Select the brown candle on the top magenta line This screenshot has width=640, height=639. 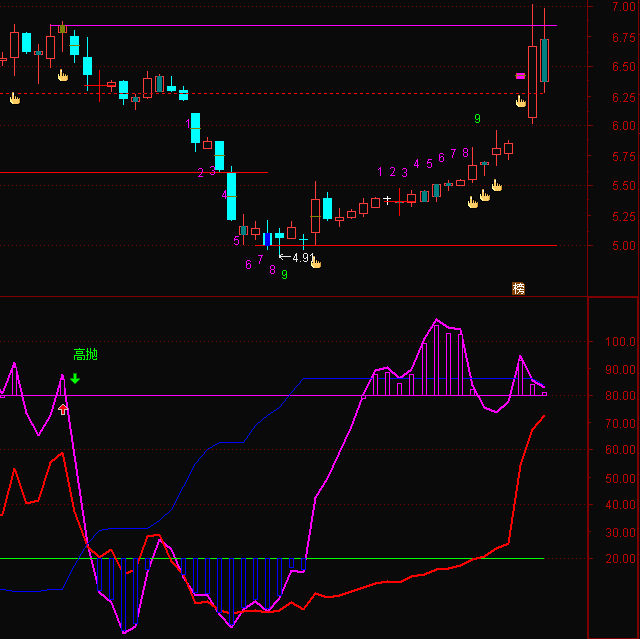(x=62, y=29)
